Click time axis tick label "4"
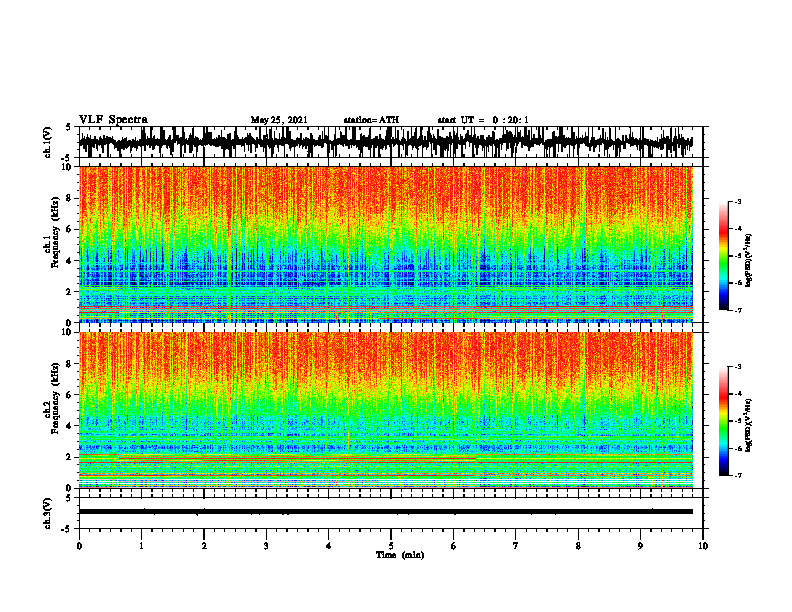792x612 pixels. pyautogui.click(x=329, y=546)
